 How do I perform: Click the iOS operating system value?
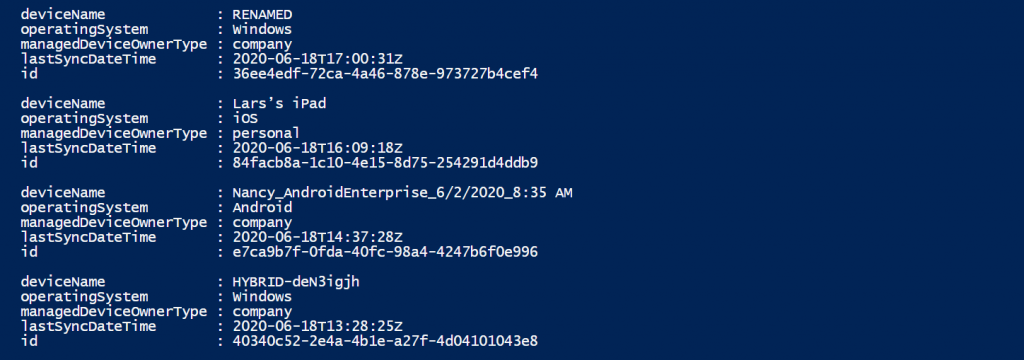click(246, 118)
